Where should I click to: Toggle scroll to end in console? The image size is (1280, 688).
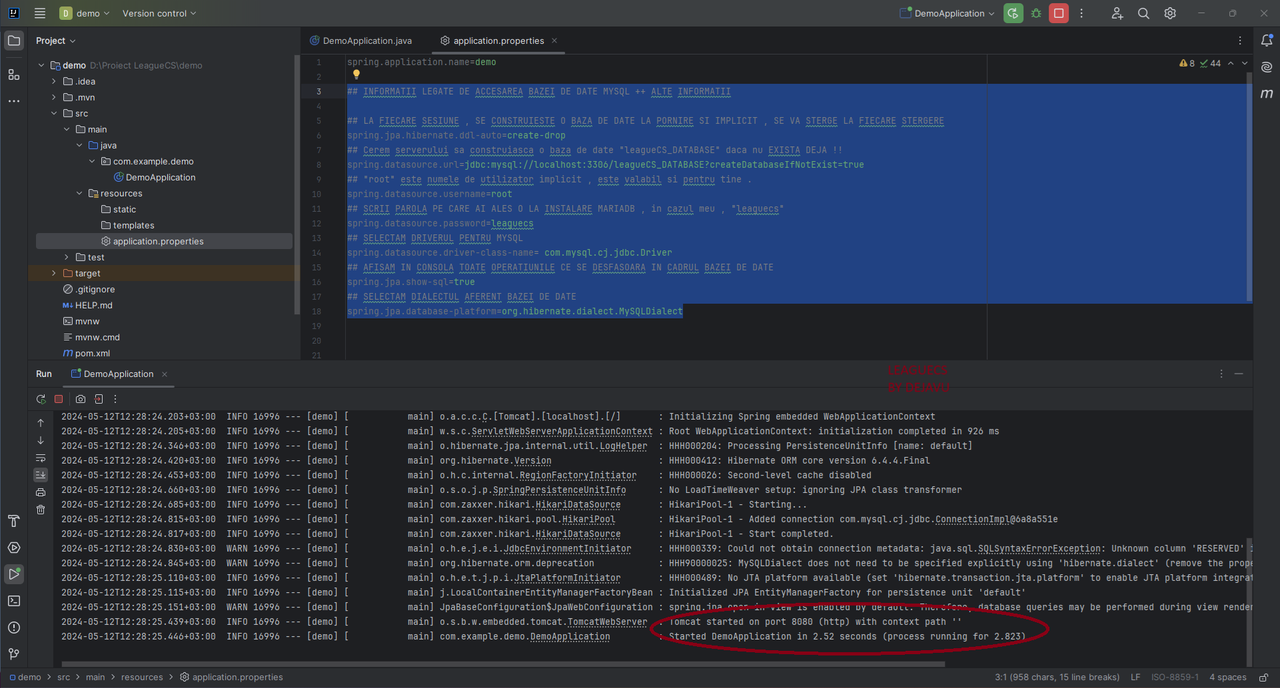[x=41, y=474]
